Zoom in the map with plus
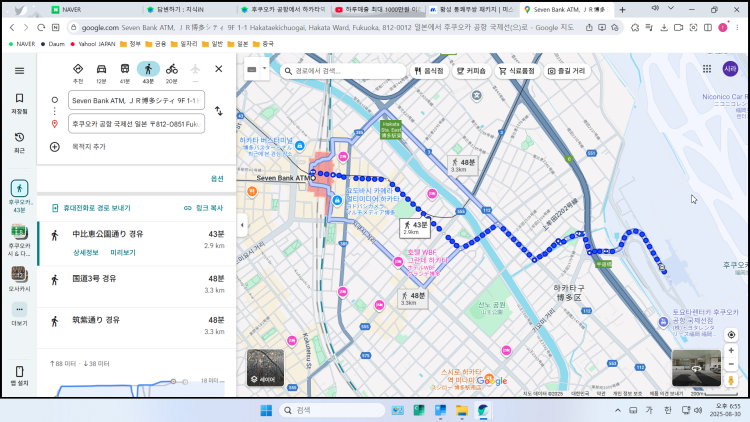Screen dimensions: 750x422 (731, 350)
